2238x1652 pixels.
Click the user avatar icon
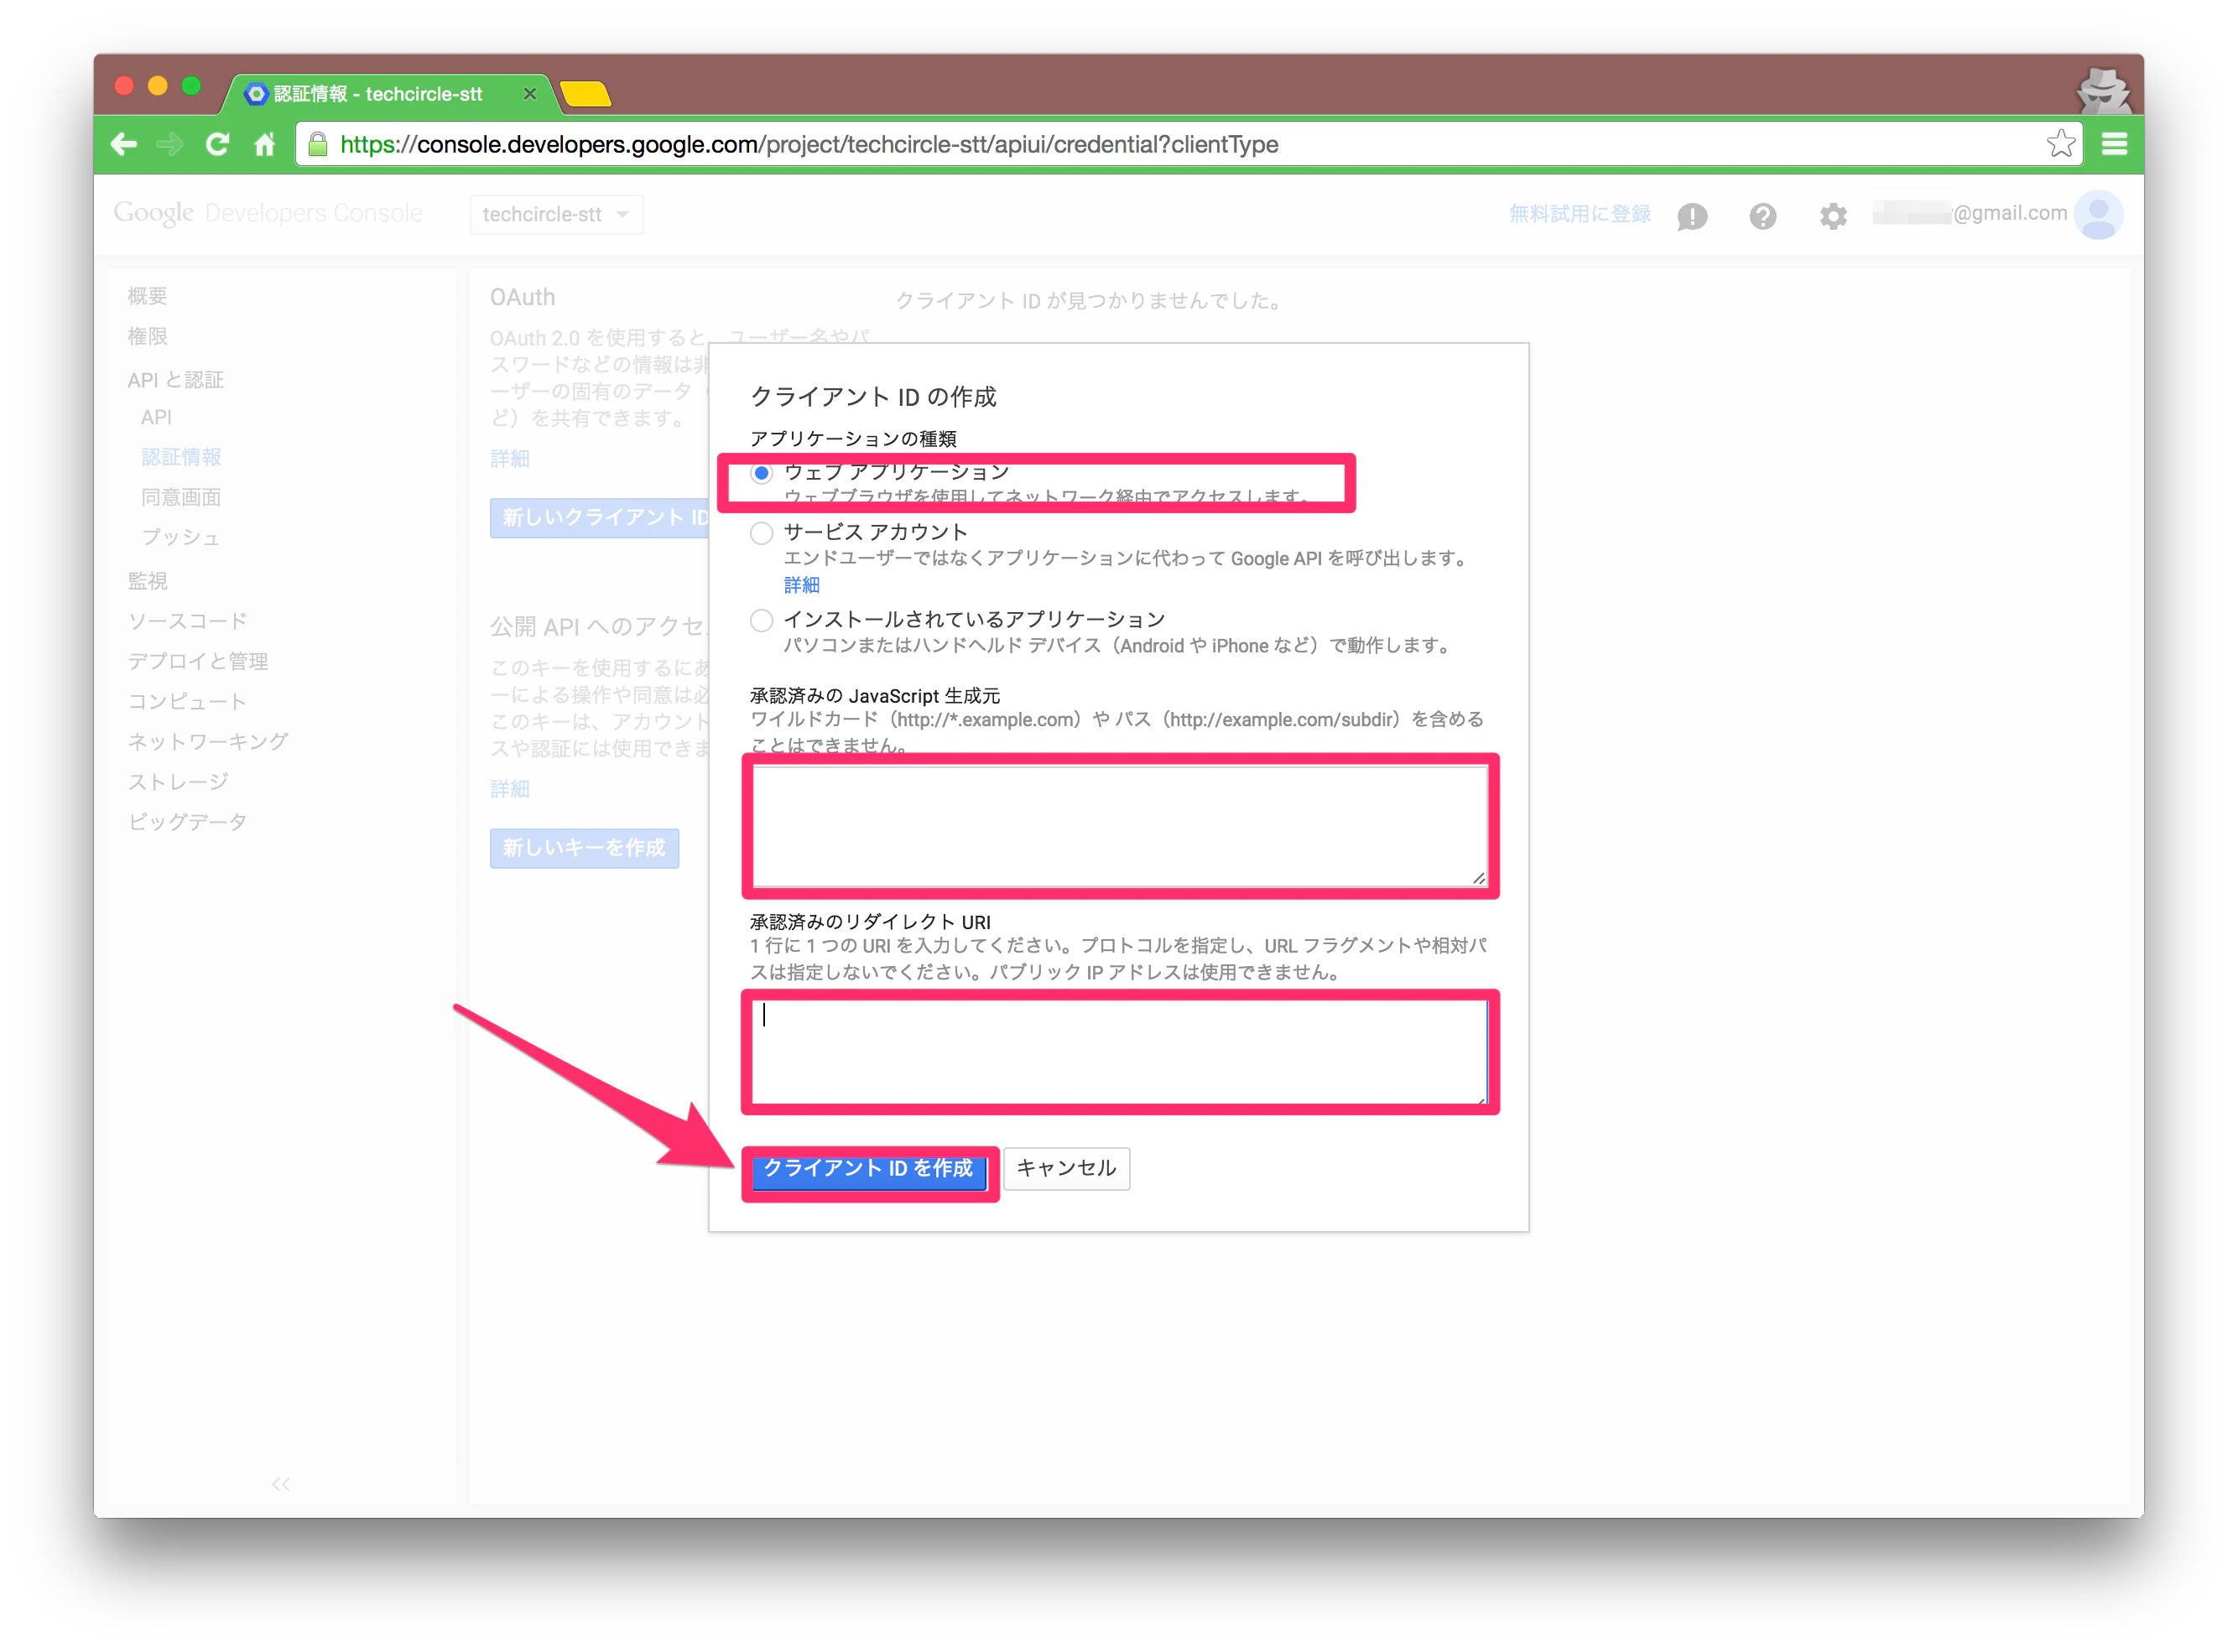pos(2098,214)
